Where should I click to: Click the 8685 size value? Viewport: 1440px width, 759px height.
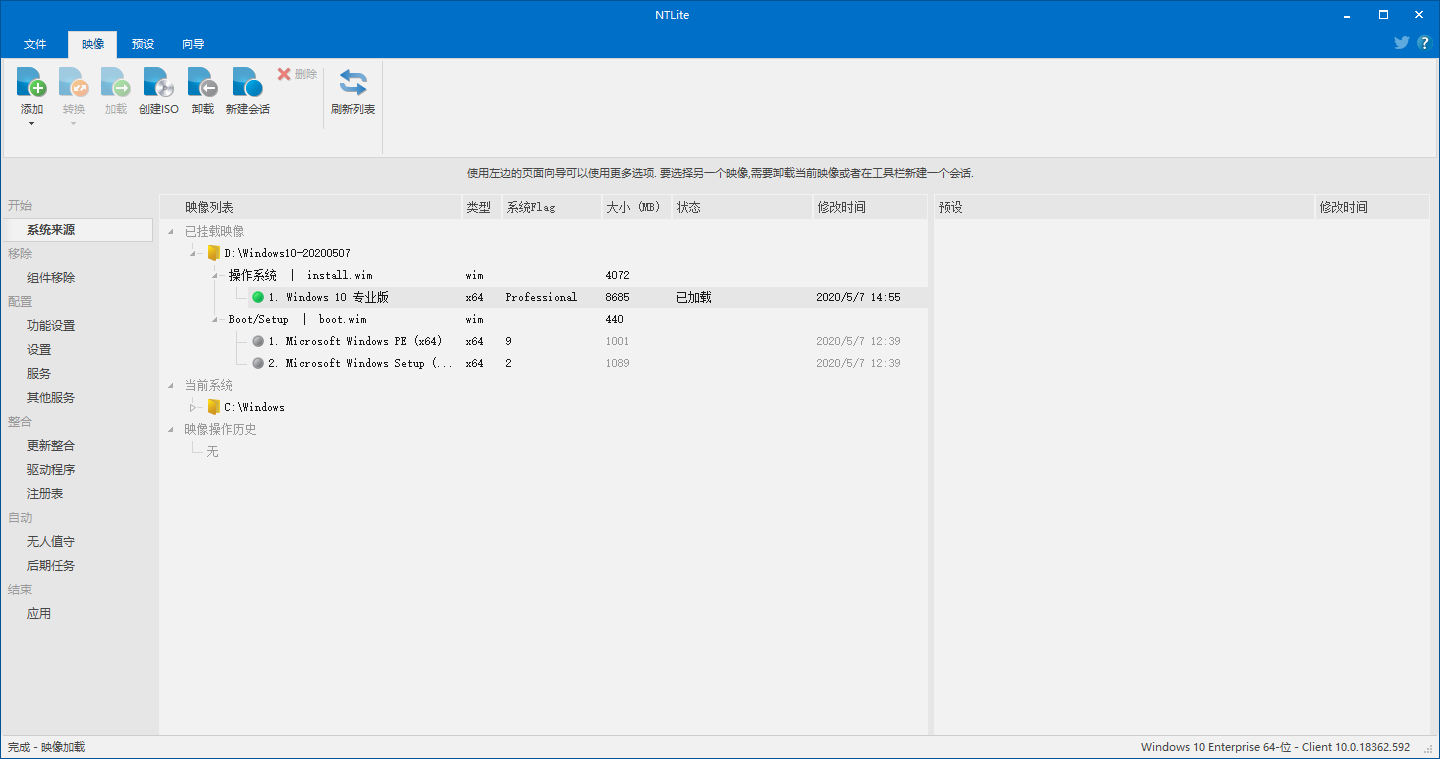click(x=618, y=297)
